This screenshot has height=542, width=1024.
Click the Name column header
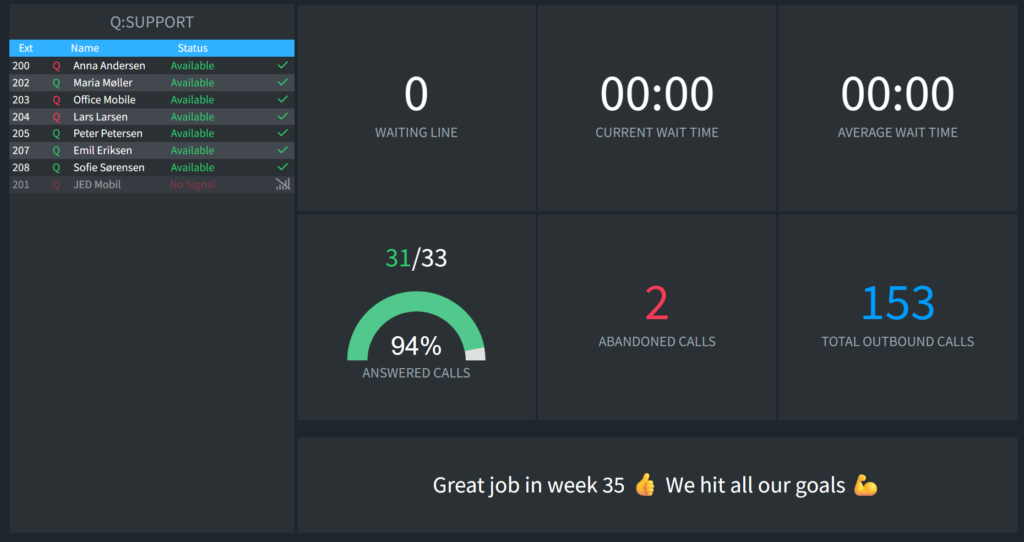click(x=85, y=48)
